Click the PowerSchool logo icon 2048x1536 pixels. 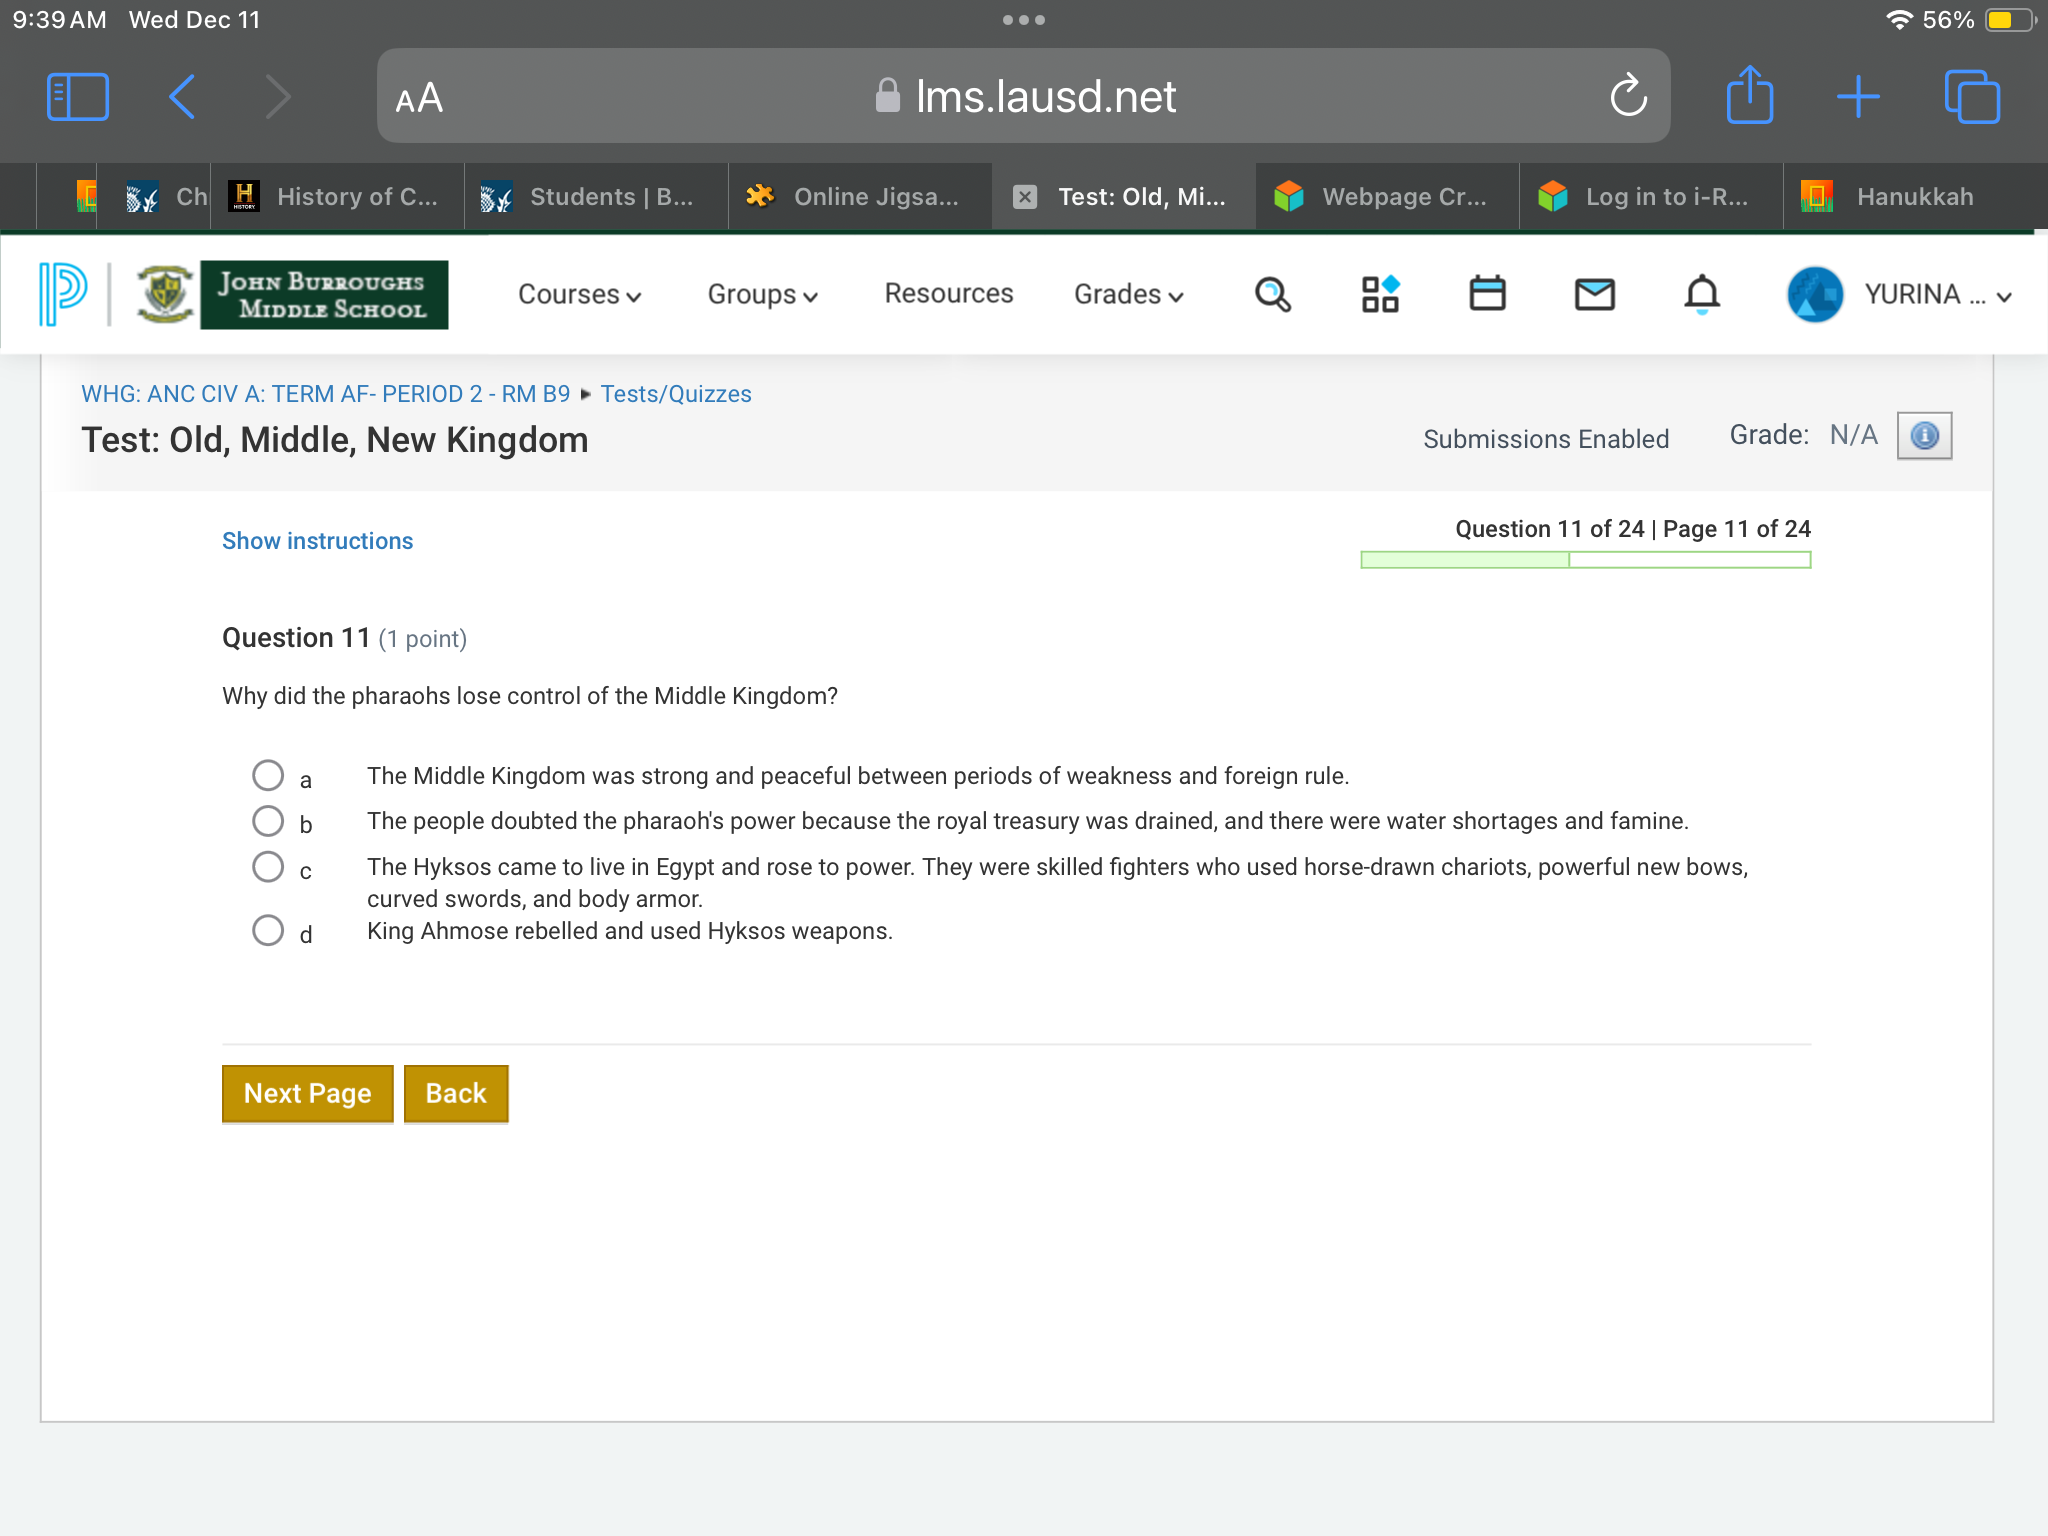63,294
